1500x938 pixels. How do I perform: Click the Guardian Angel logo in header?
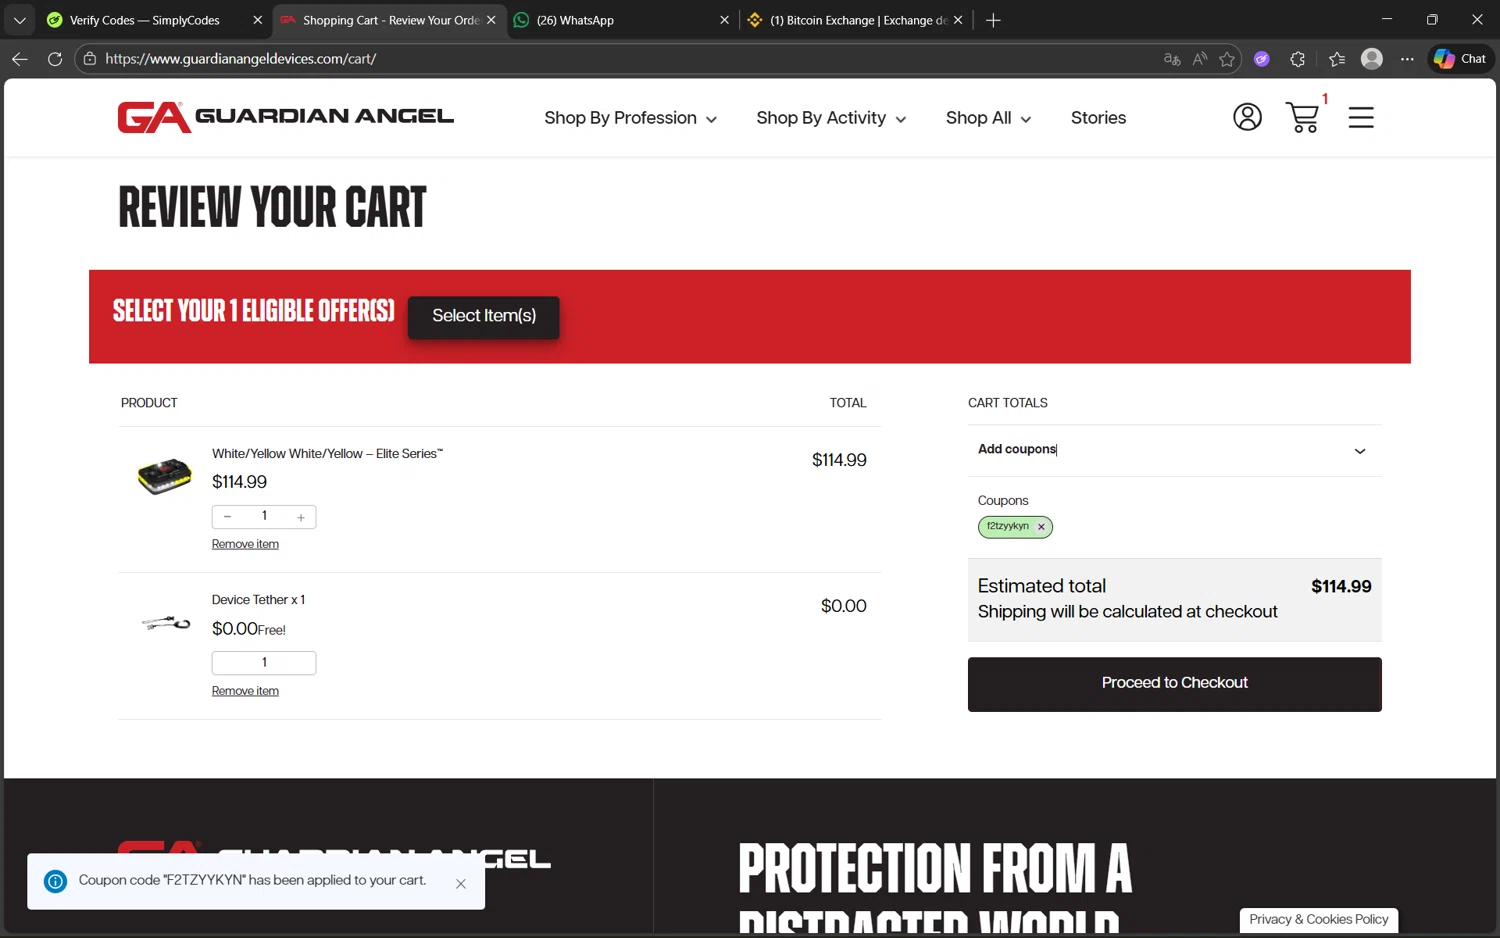285,117
